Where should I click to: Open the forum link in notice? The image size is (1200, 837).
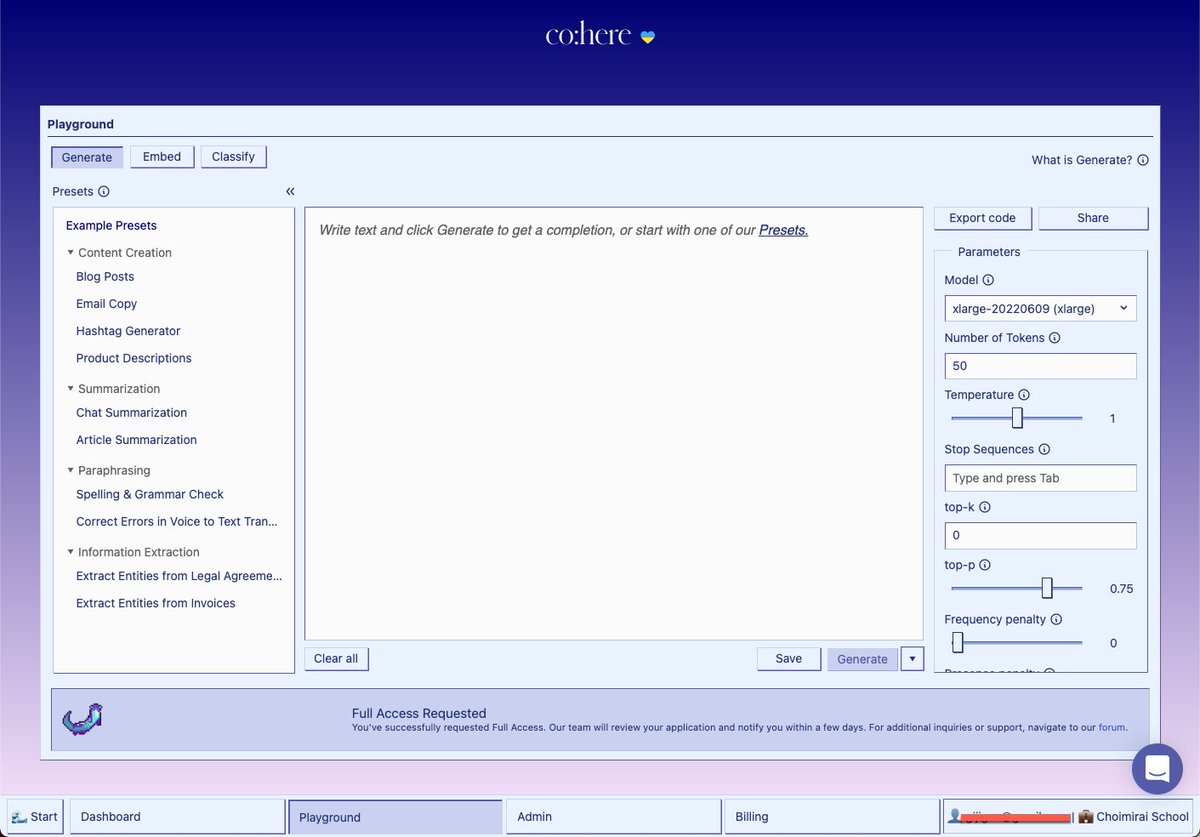tap(1113, 728)
